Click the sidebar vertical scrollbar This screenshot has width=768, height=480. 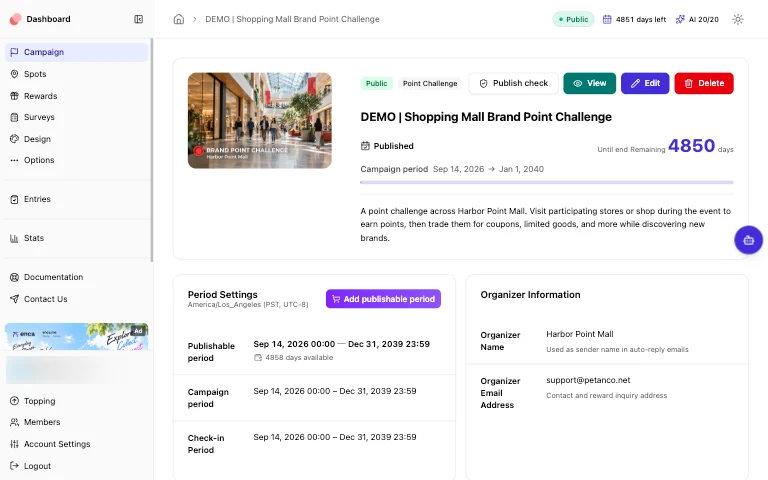(x=151, y=150)
